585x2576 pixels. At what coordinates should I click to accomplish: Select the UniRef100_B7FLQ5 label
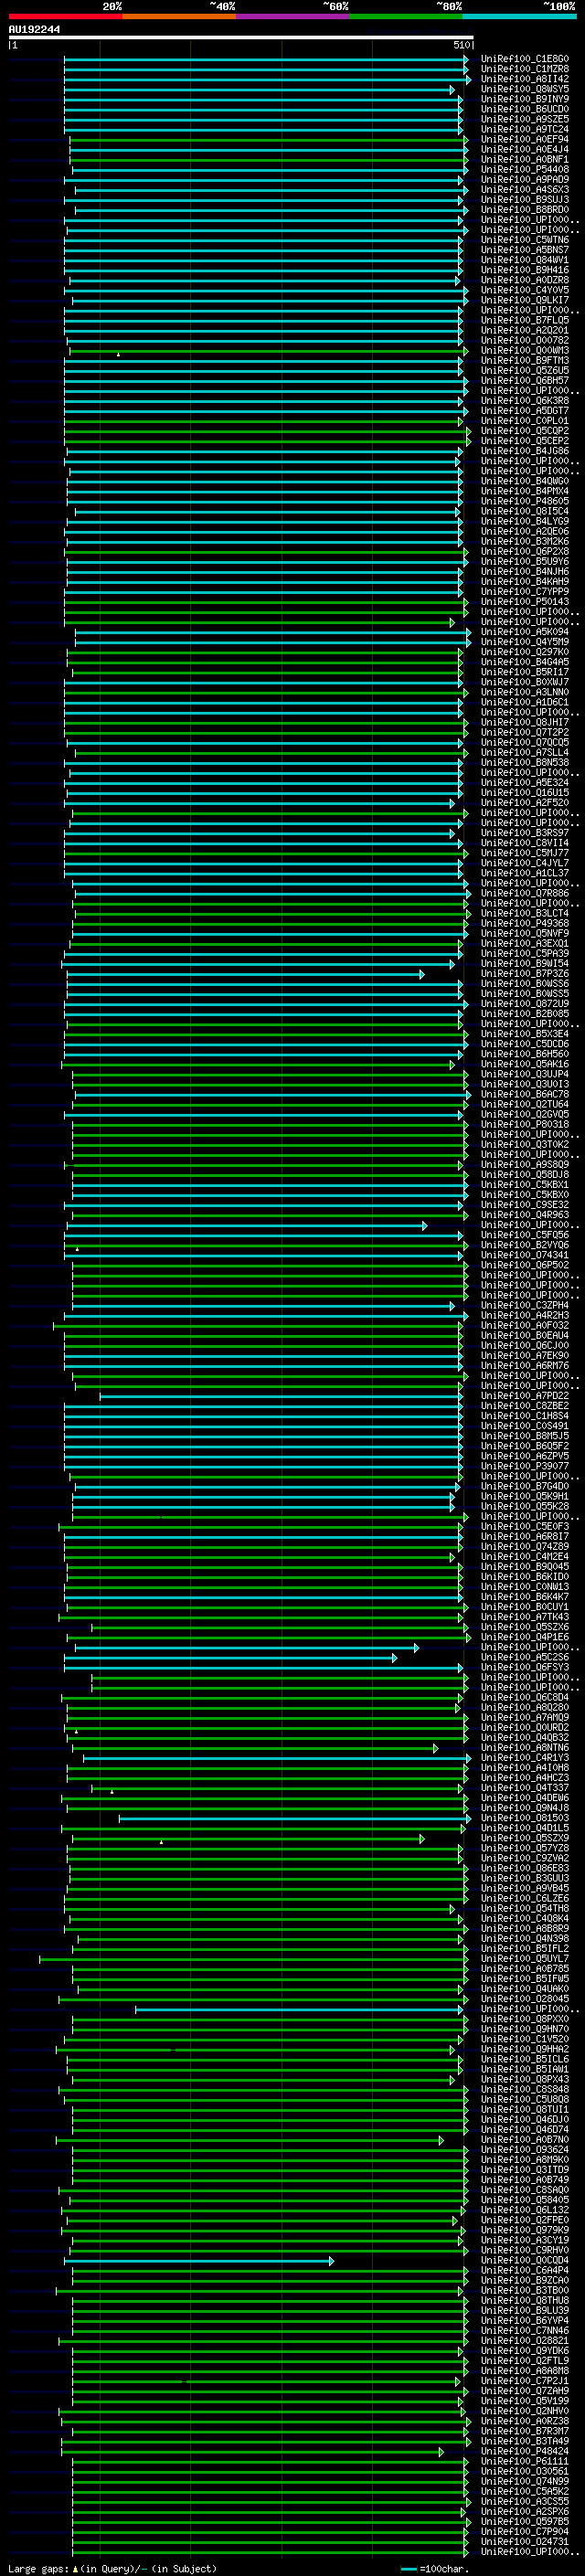[x=525, y=320]
